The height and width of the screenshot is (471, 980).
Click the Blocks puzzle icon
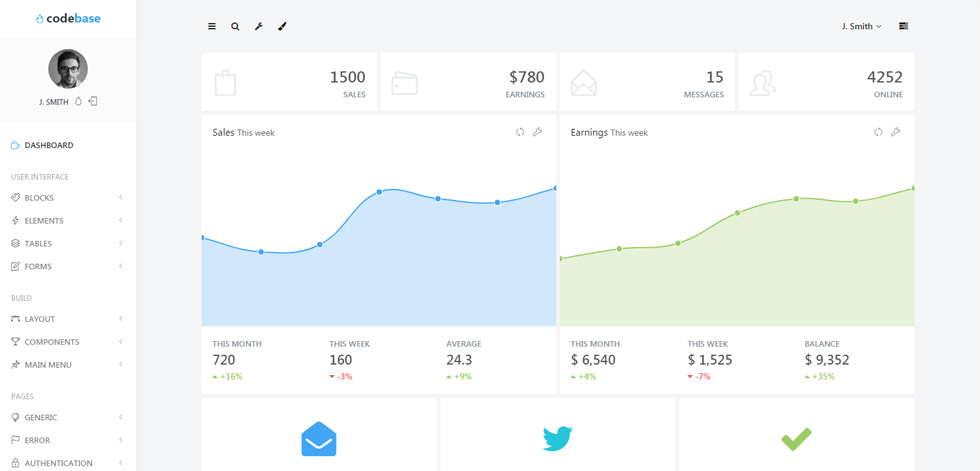pos(16,197)
